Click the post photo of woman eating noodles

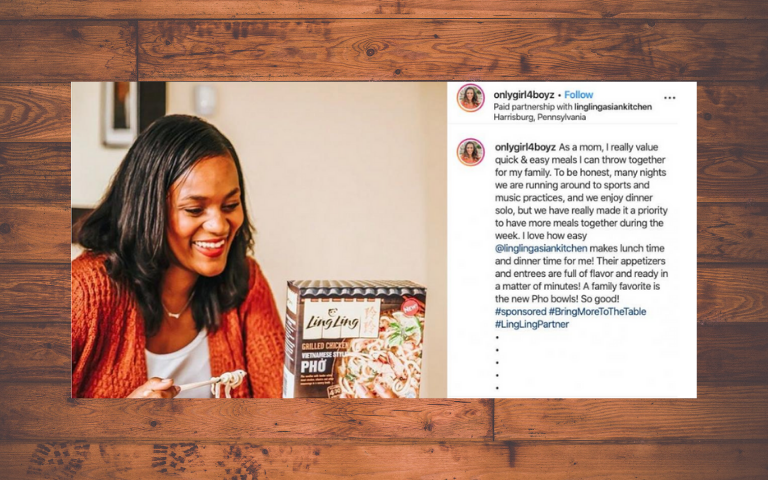pyautogui.click(x=259, y=240)
